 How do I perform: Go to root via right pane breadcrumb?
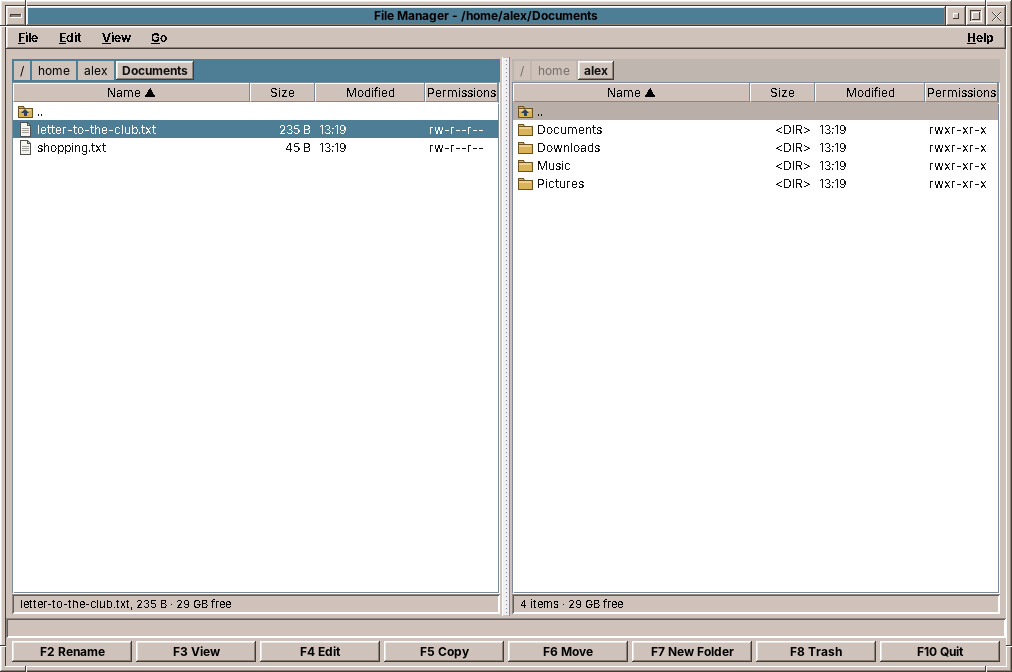coord(522,70)
